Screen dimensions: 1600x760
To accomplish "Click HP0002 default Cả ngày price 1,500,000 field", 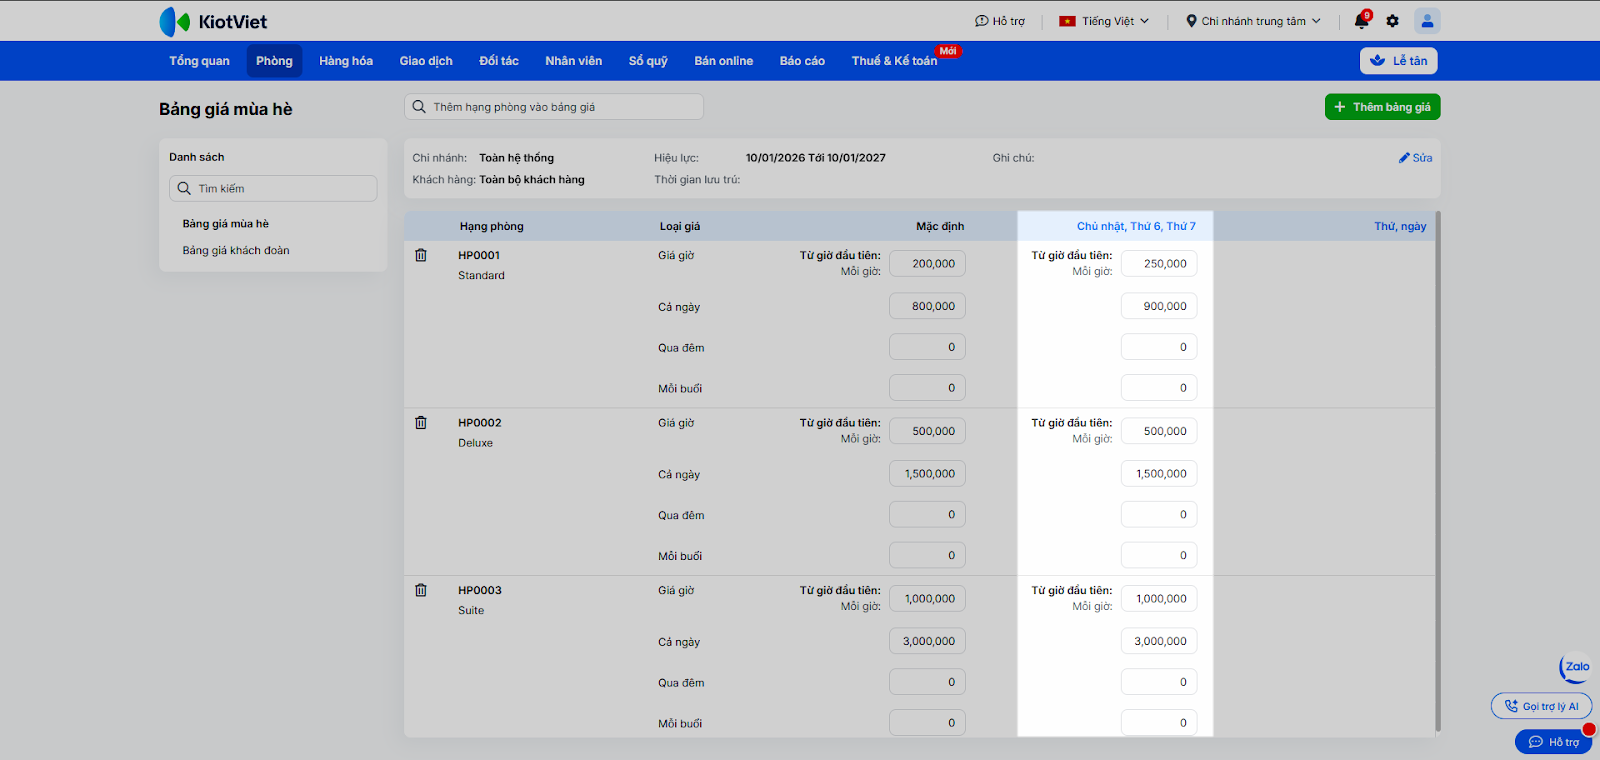I will 927,474.
